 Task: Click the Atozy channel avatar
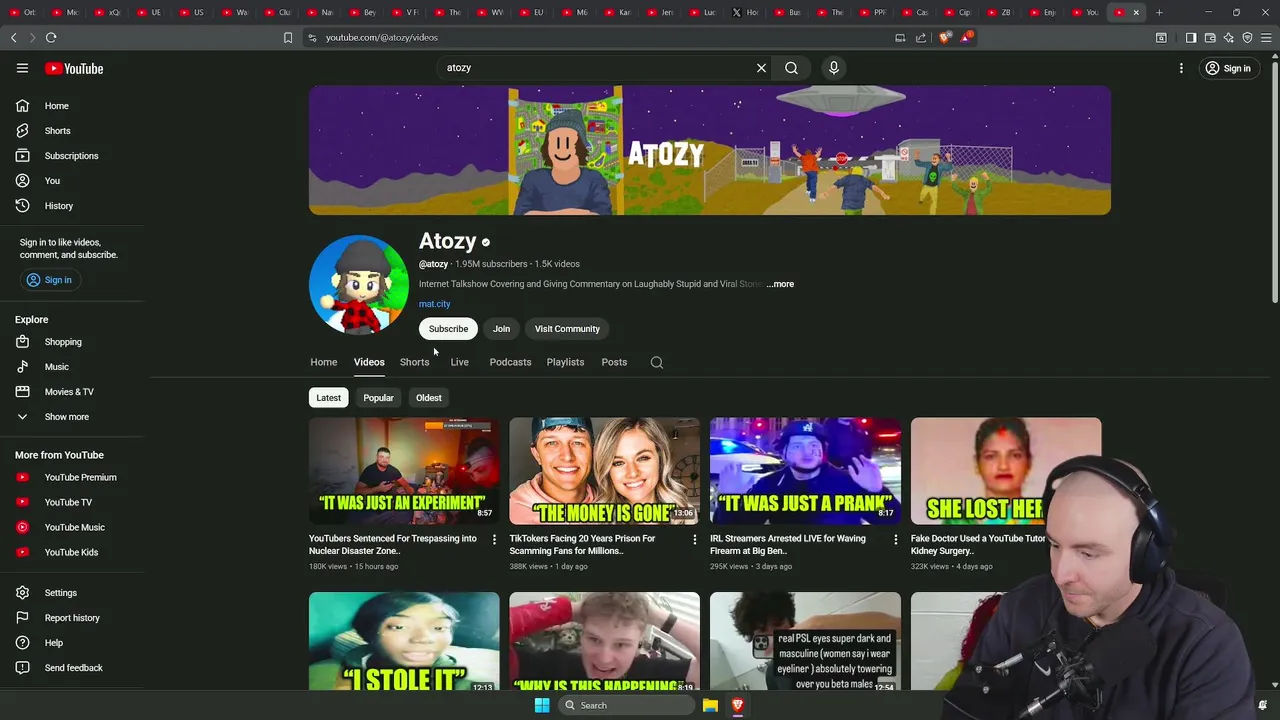tap(359, 285)
